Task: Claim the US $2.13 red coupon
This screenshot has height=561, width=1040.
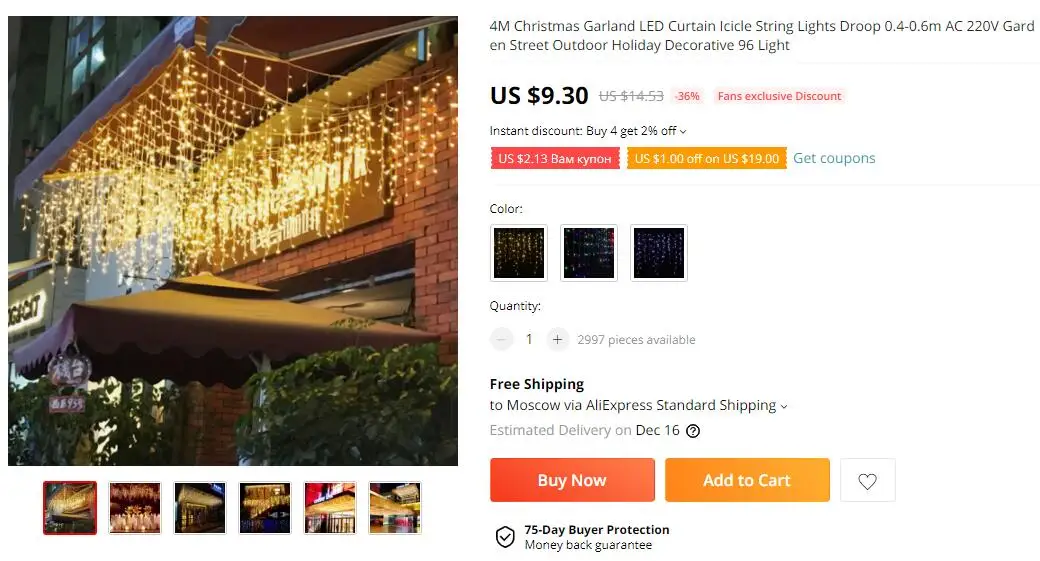Action: click(555, 158)
